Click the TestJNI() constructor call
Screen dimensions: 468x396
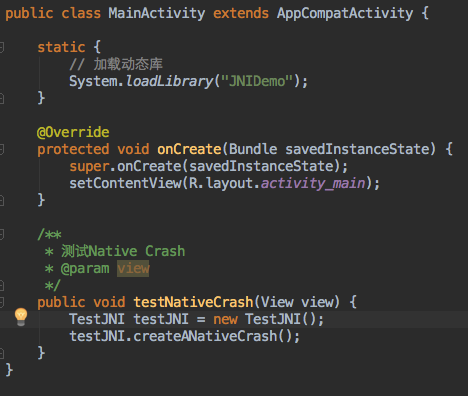coord(281,319)
